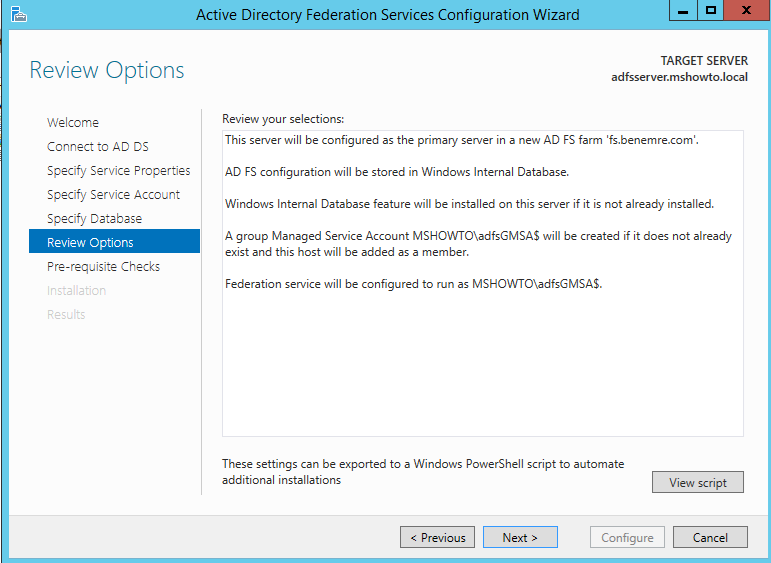Click the View script button
Viewport: 771px width, 563px height.
coord(698,482)
